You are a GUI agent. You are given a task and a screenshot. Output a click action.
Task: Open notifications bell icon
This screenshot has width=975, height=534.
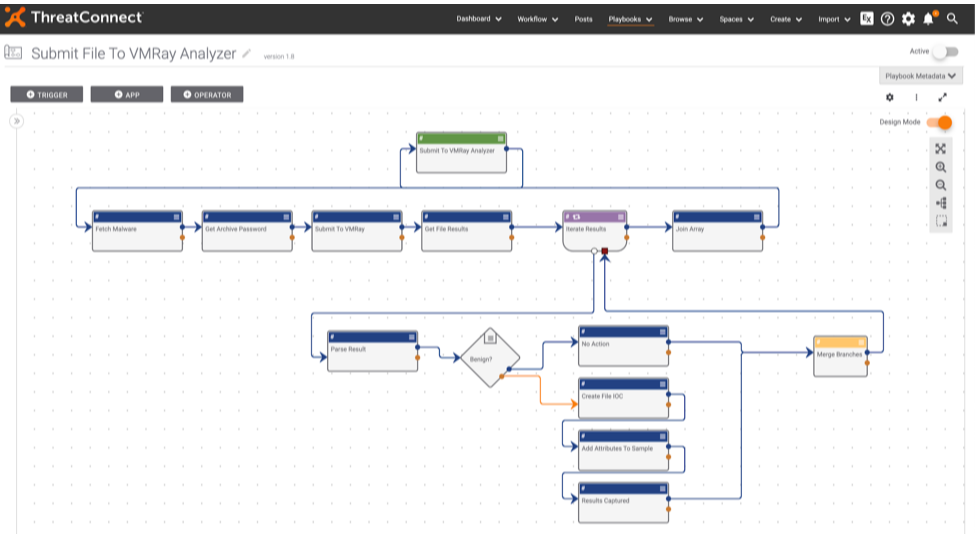click(929, 18)
